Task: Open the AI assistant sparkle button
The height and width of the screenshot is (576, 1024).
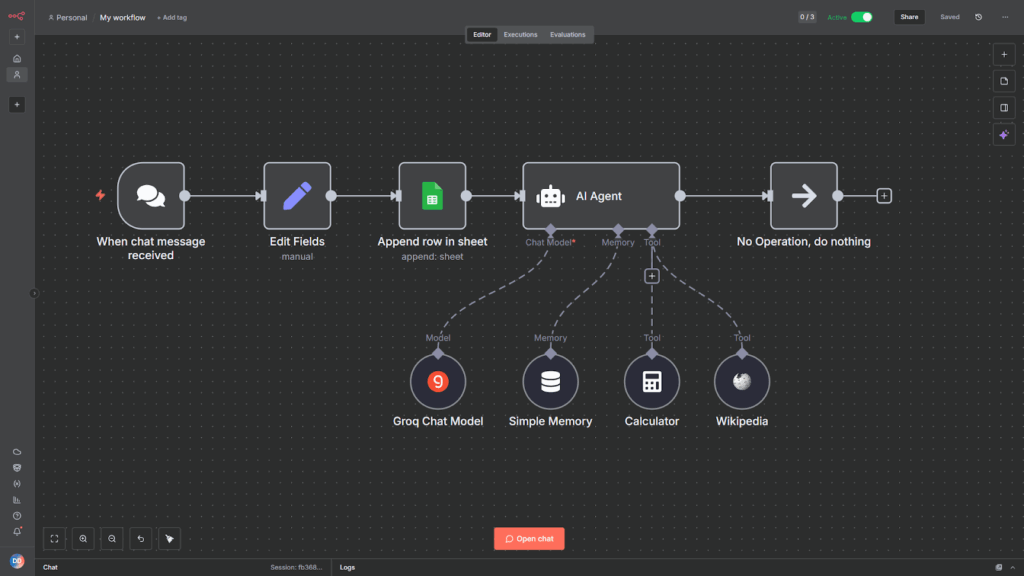Action: [x=1004, y=135]
